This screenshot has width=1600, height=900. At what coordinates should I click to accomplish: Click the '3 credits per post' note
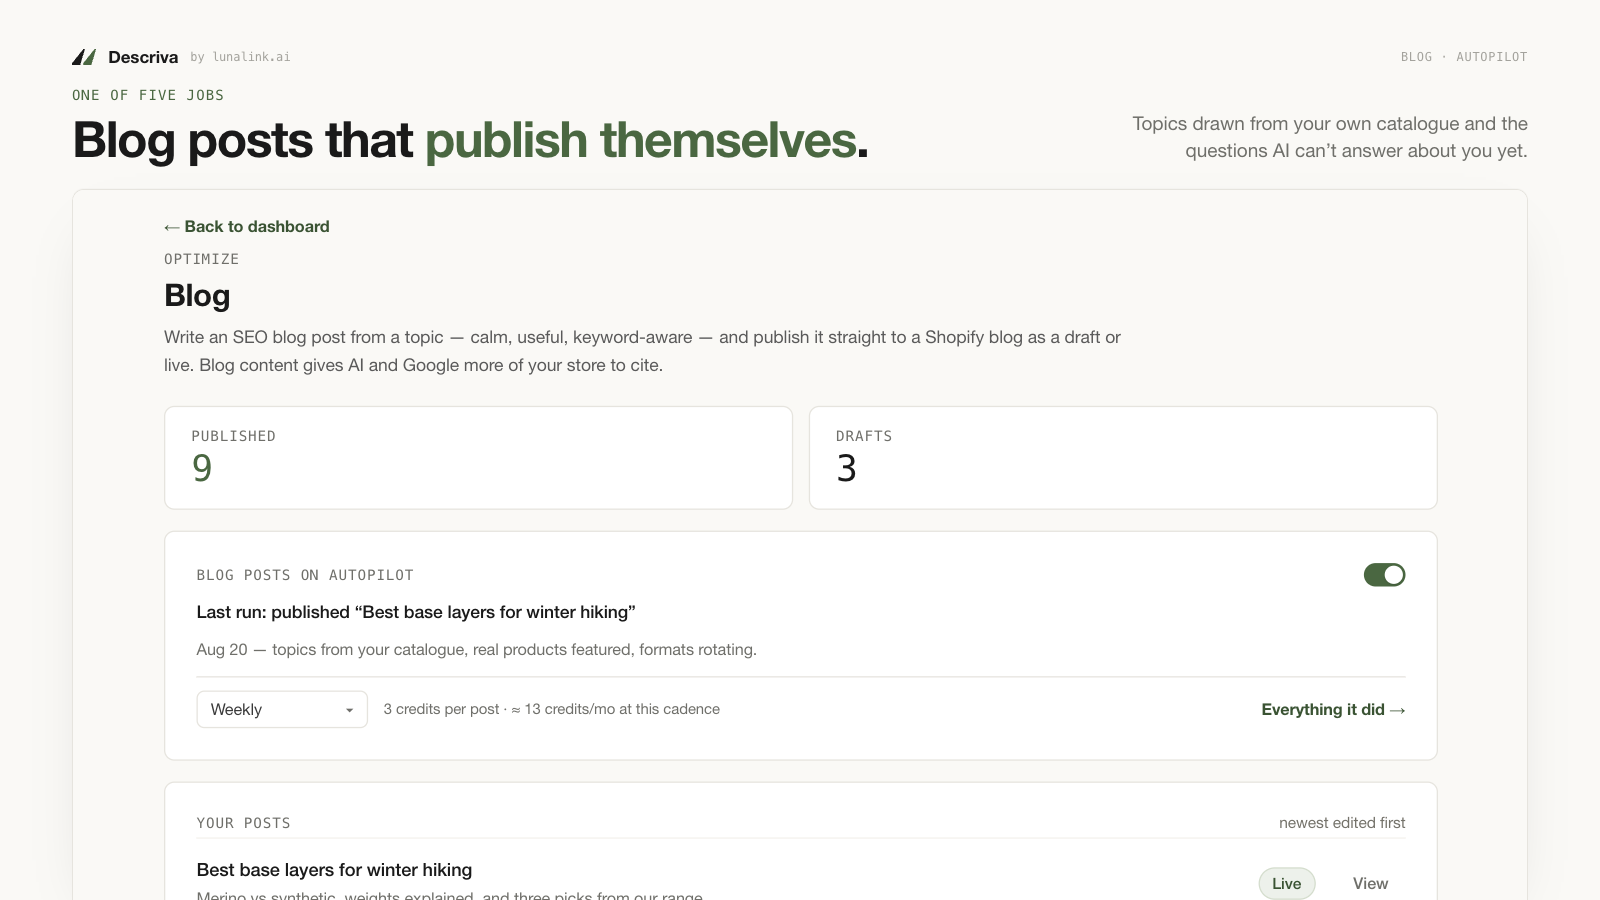click(x=551, y=709)
